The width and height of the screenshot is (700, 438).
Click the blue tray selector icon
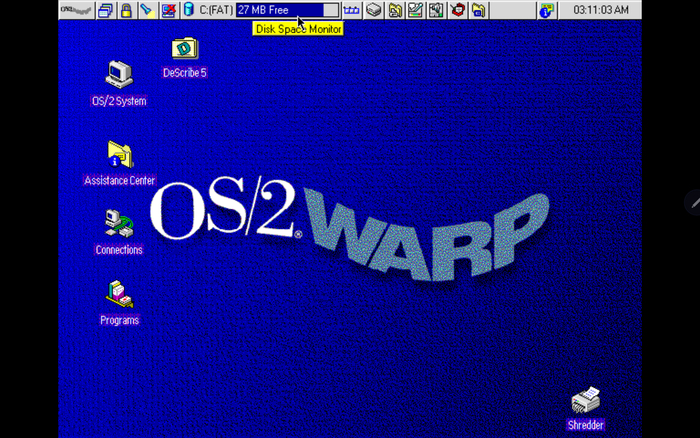coord(351,10)
